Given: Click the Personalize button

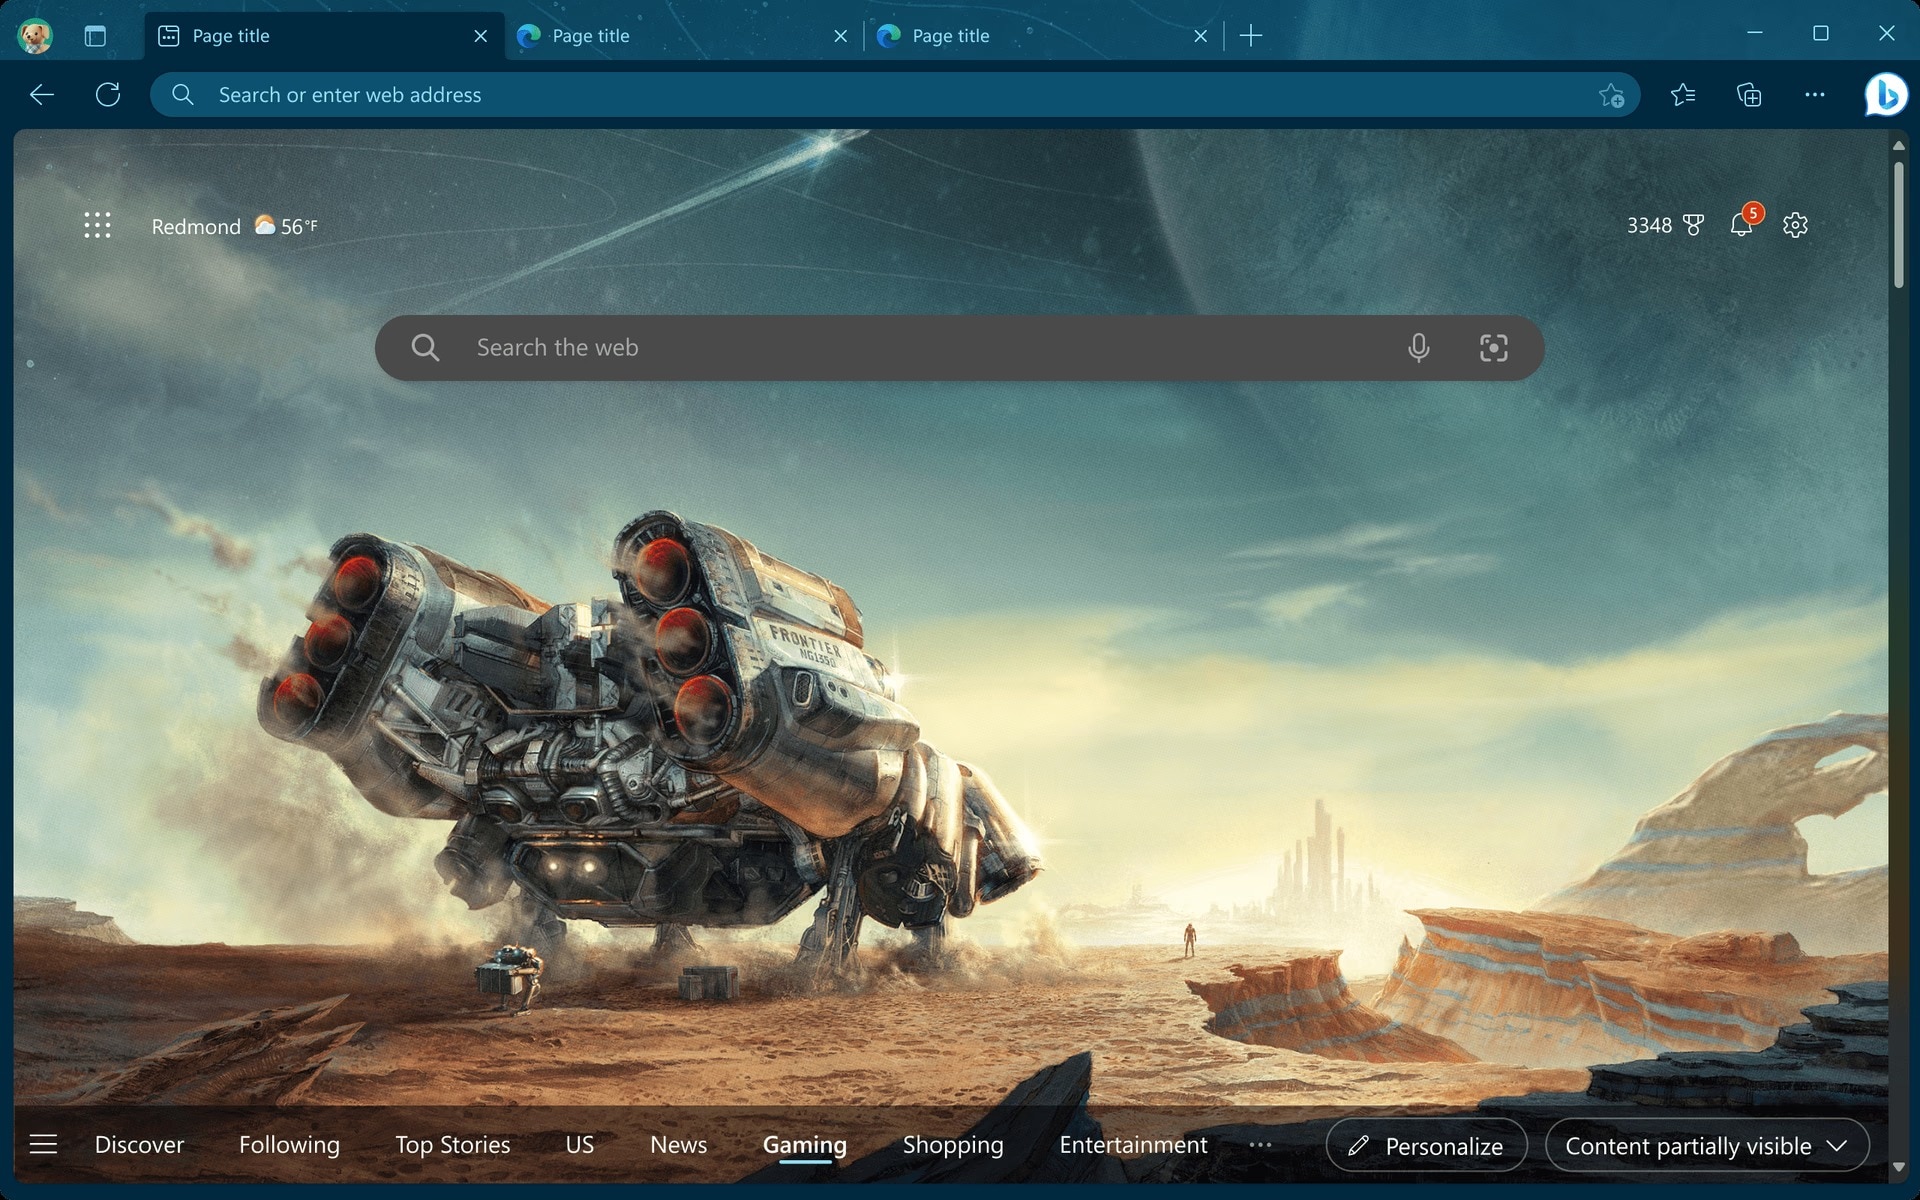Looking at the screenshot, I should pyautogui.click(x=1426, y=1146).
